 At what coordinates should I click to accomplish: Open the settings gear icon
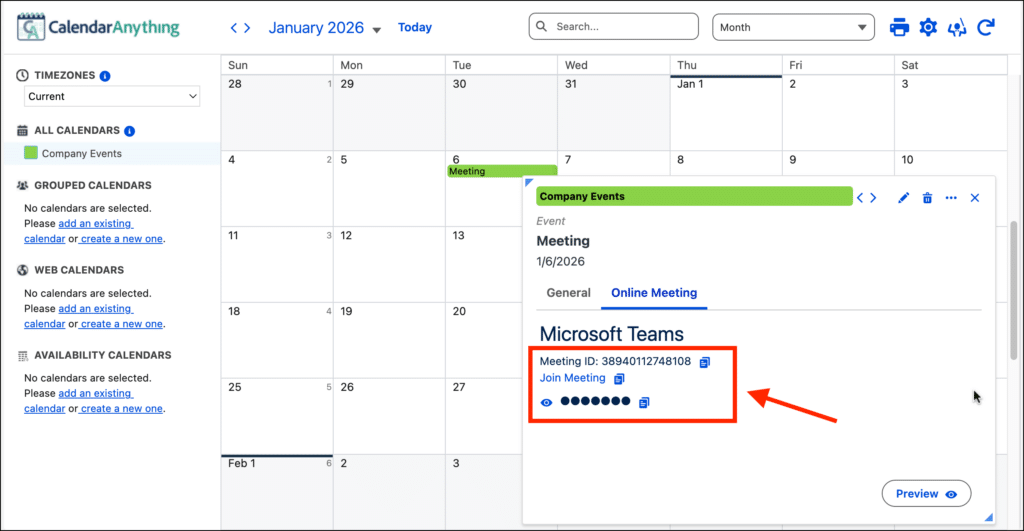point(928,27)
